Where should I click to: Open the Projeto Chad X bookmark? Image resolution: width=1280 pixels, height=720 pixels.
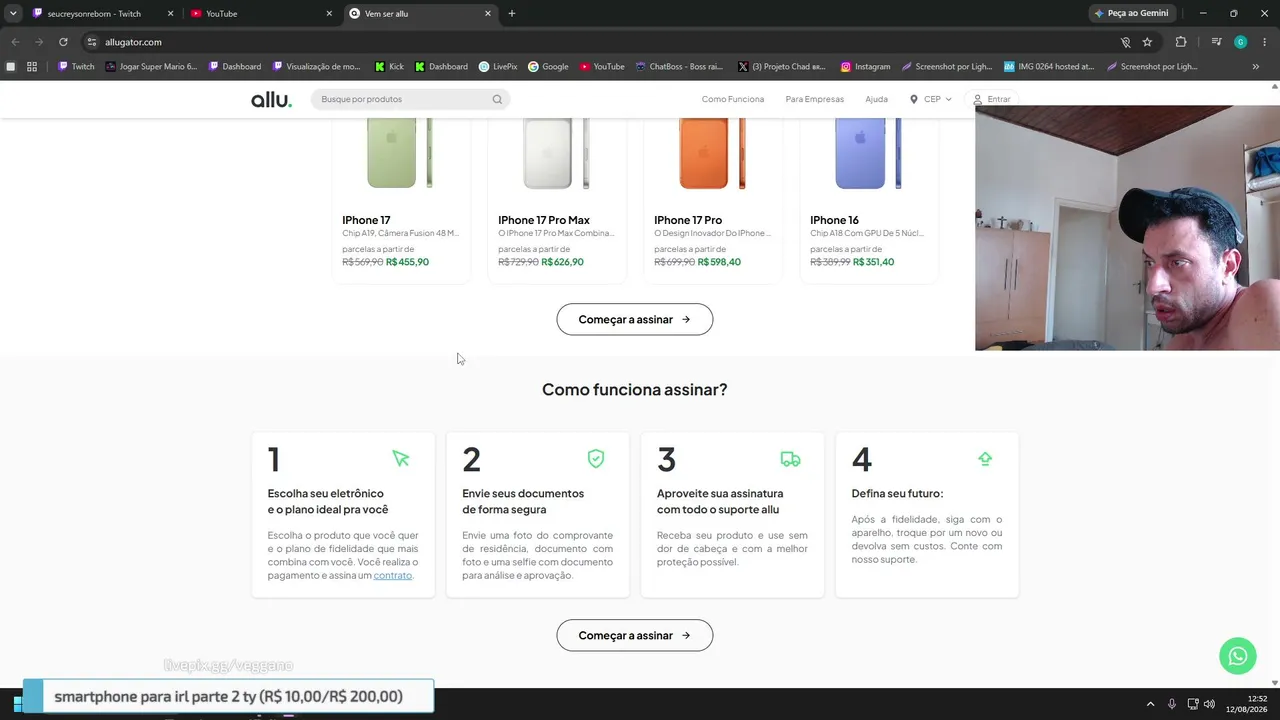tap(781, 67)
